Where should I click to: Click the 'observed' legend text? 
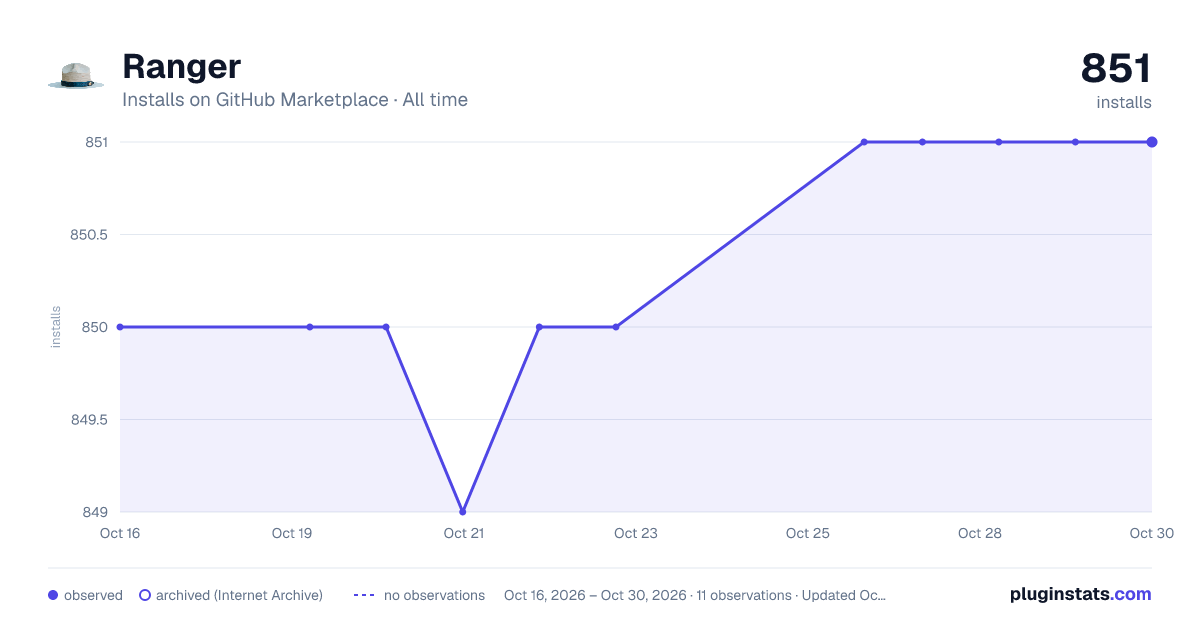click(93, 595)
